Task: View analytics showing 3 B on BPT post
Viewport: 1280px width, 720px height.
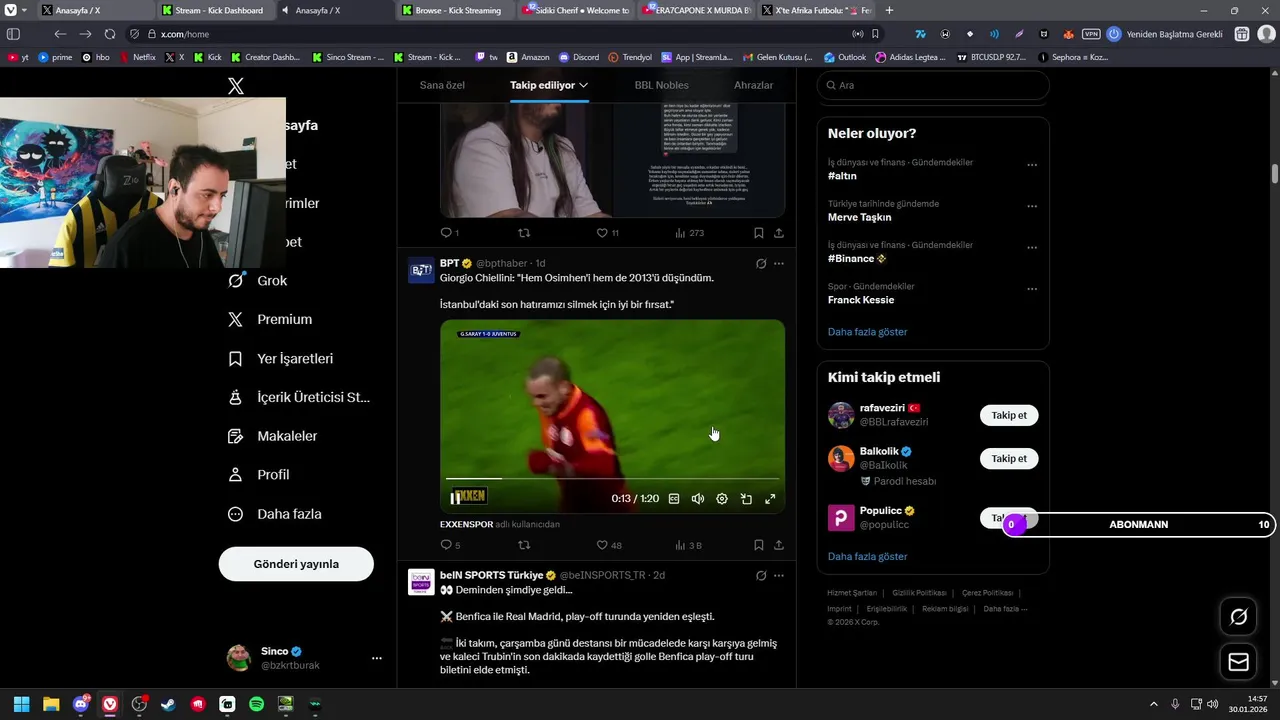Action: [688, 545]
